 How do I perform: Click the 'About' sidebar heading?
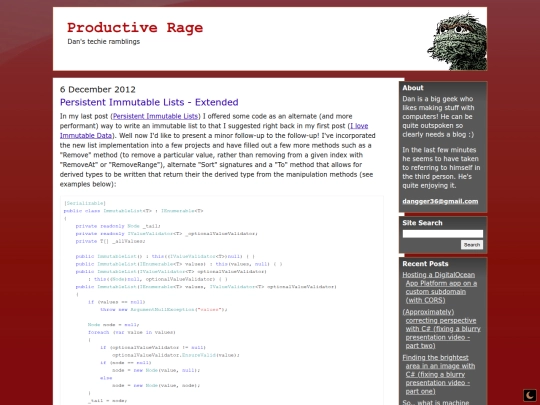(x=413, y=88)
